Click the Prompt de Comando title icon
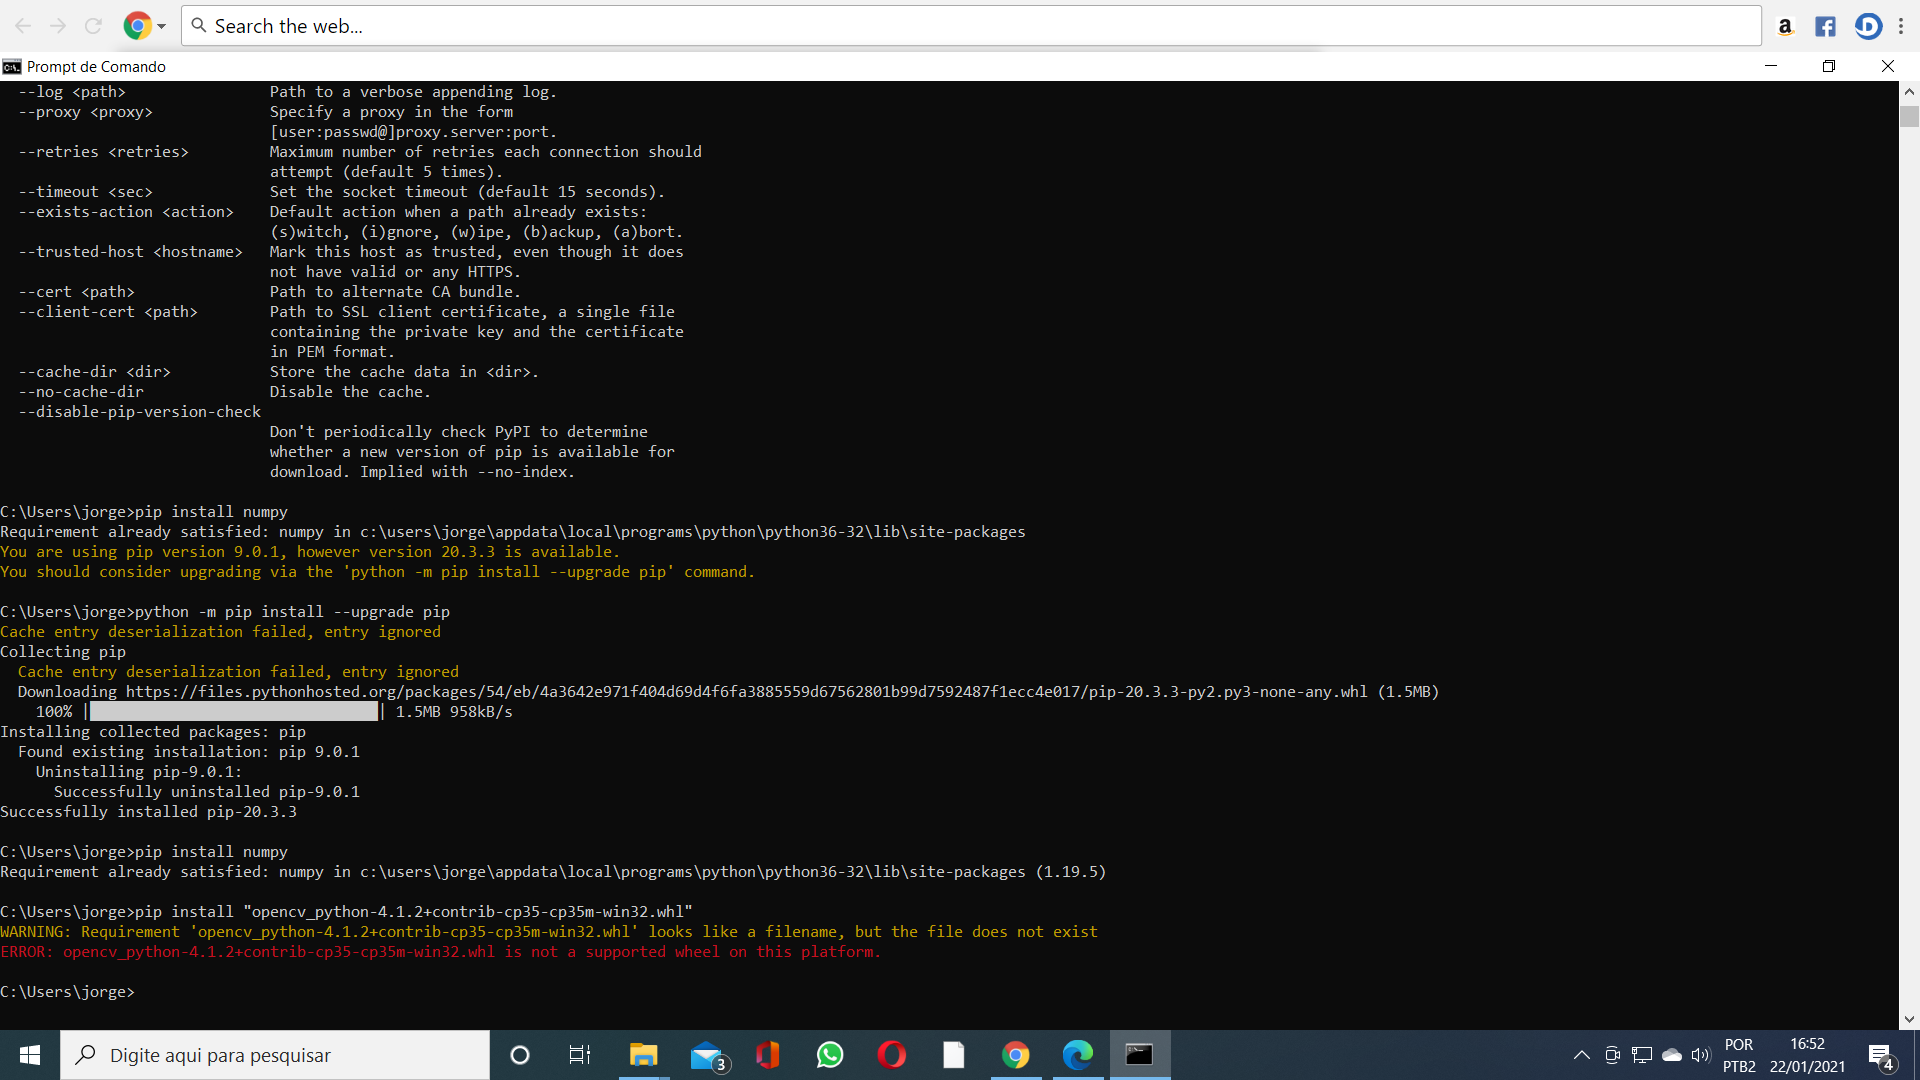 12,67
